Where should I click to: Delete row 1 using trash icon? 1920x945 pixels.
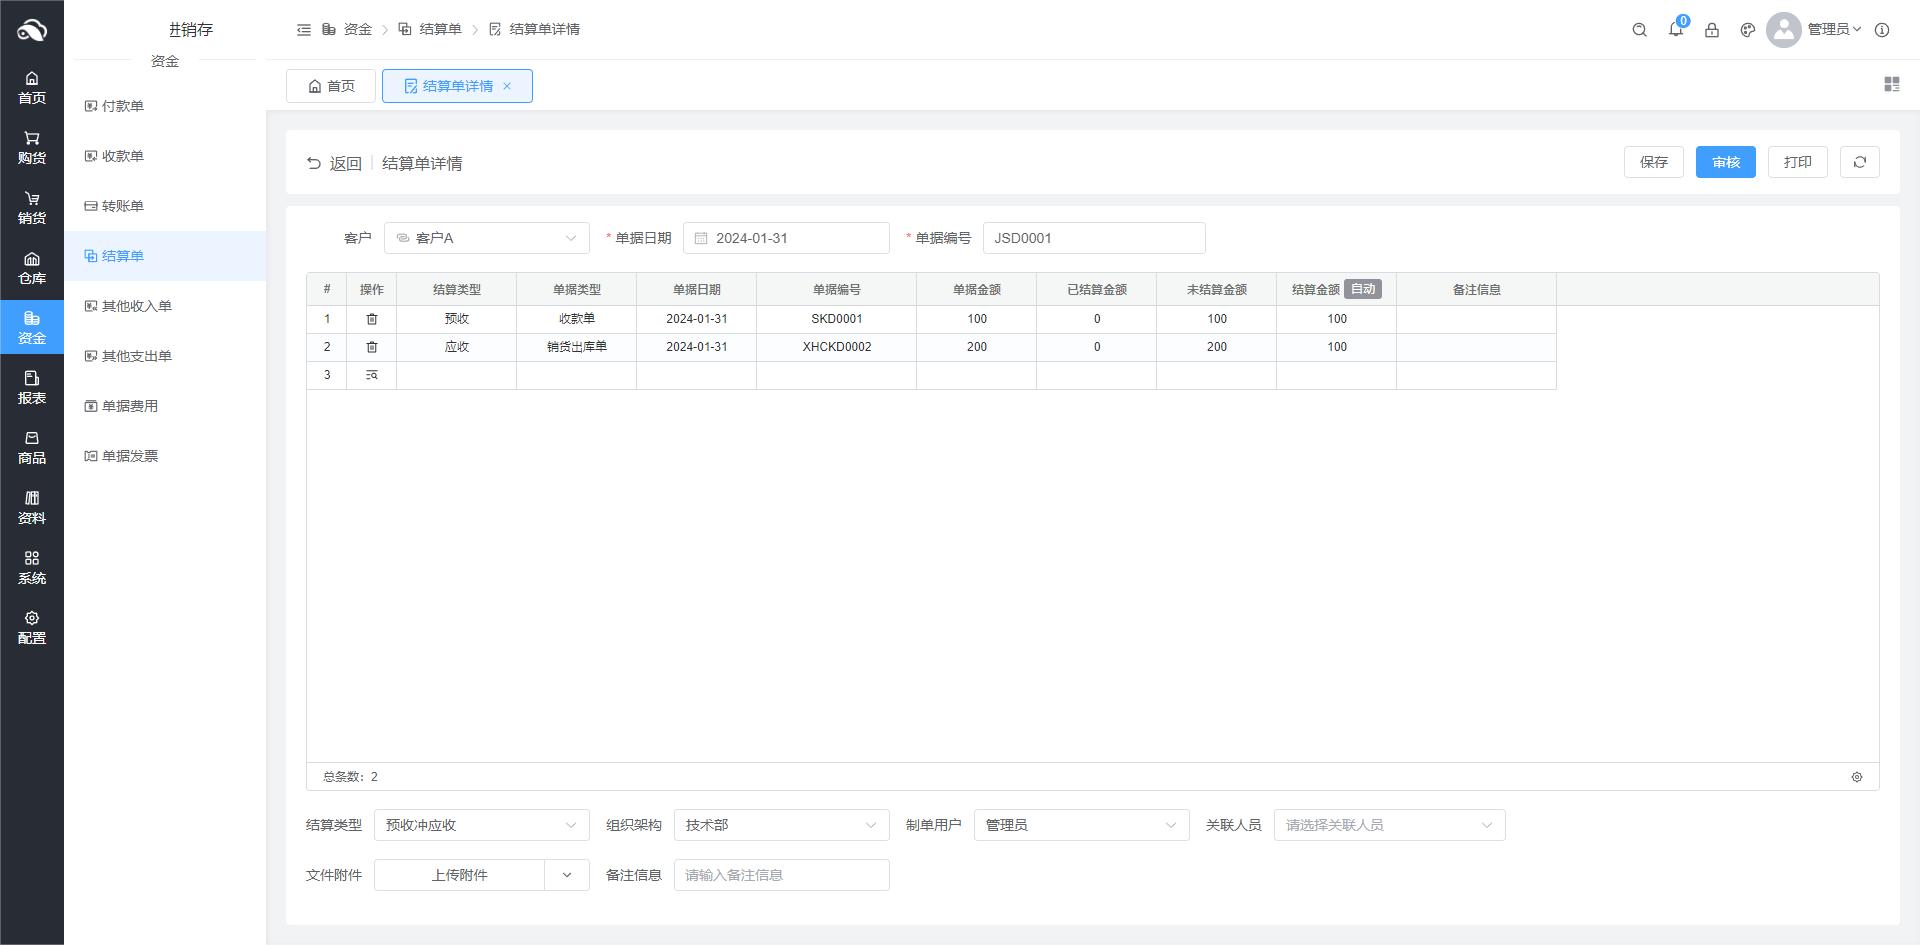372,319
